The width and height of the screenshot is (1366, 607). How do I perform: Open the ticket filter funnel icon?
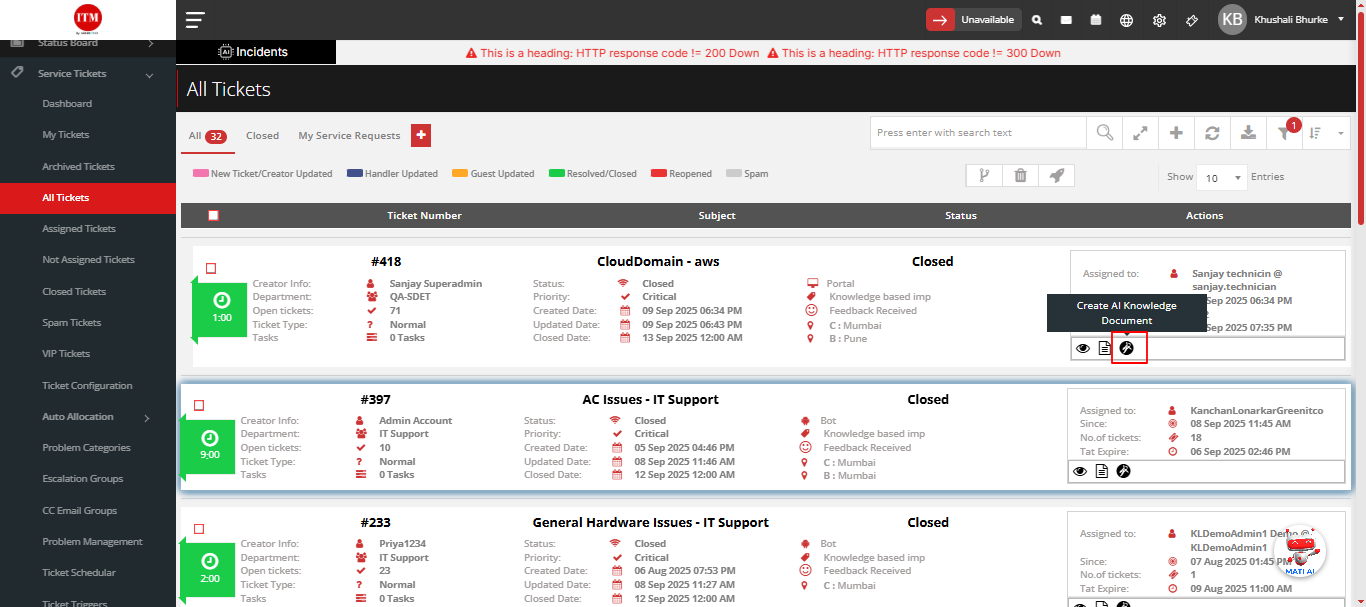[1283, 133]
